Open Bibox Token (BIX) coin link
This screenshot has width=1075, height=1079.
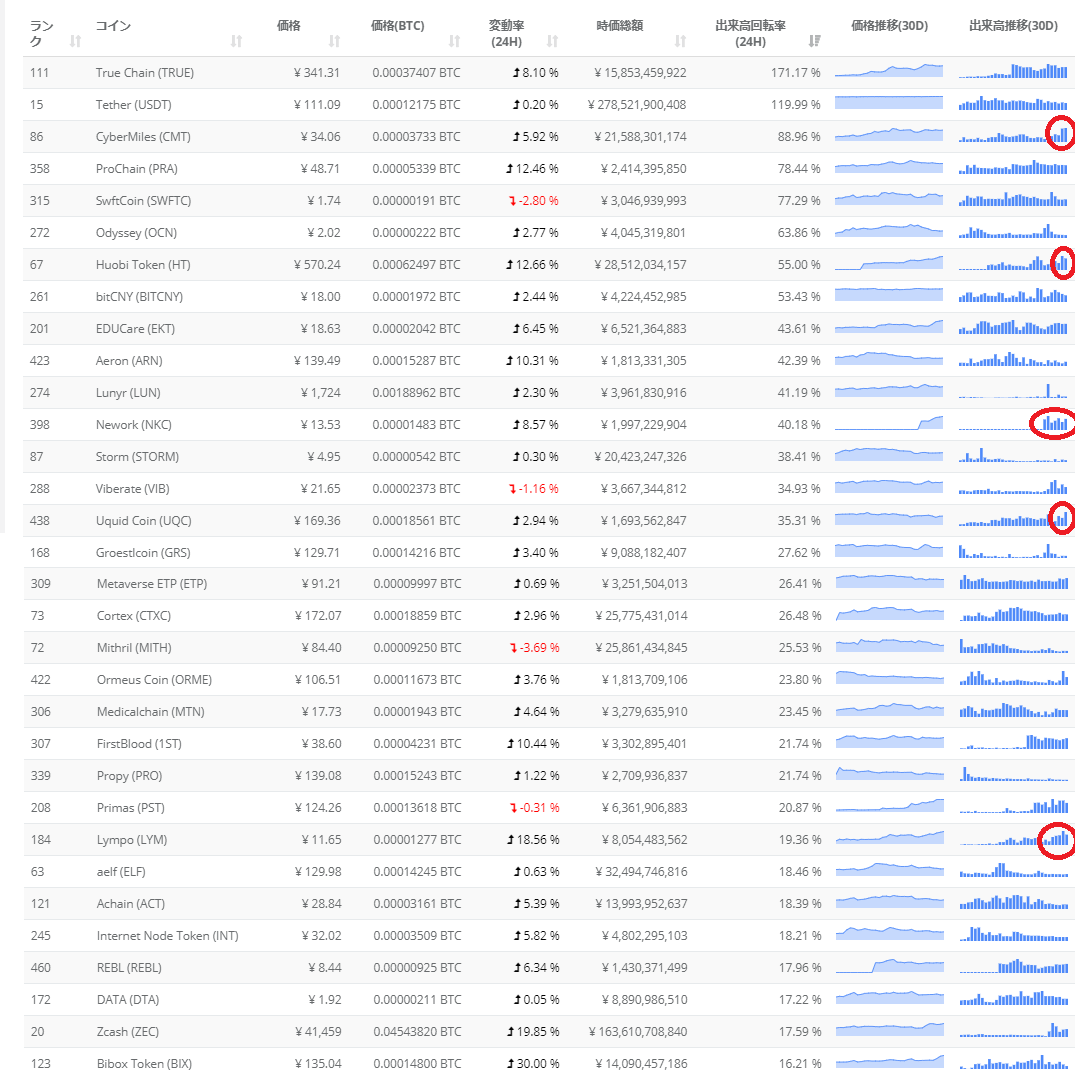pyautogui.click(x=144, y=1063)
